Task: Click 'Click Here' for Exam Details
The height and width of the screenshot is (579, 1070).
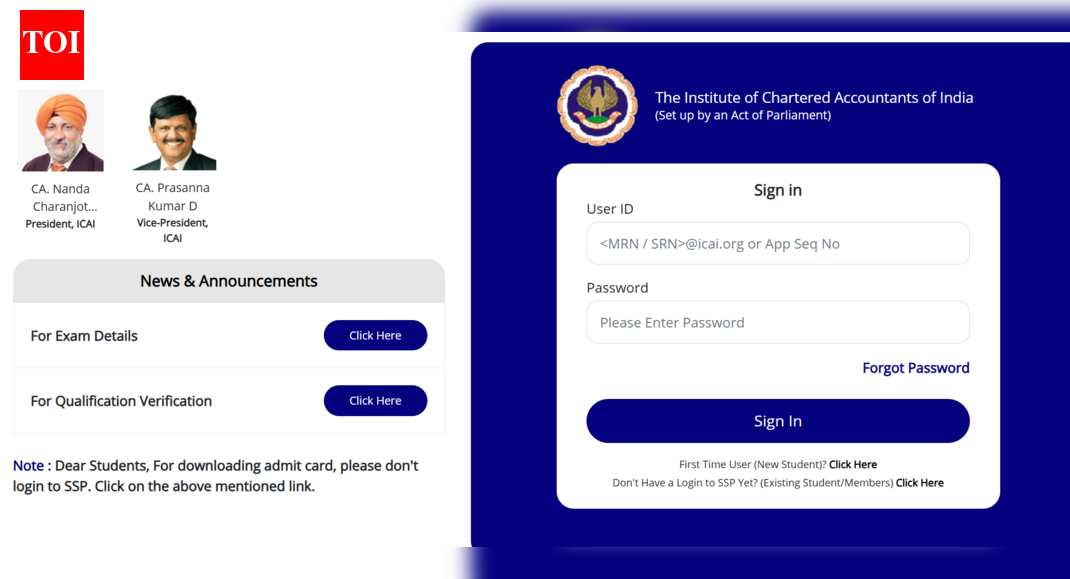Action: tap(375, 335)
